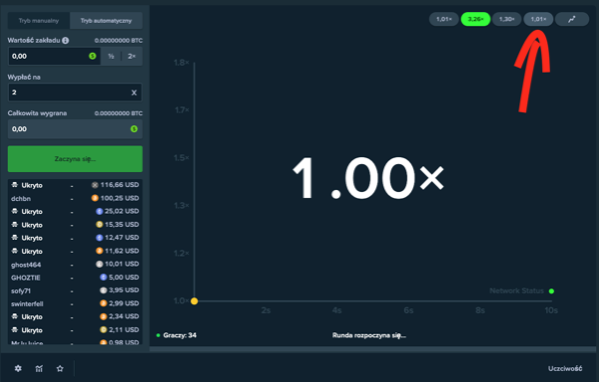
Task: Click coin icon next to 2,11 USD
Action: [104, 330]
